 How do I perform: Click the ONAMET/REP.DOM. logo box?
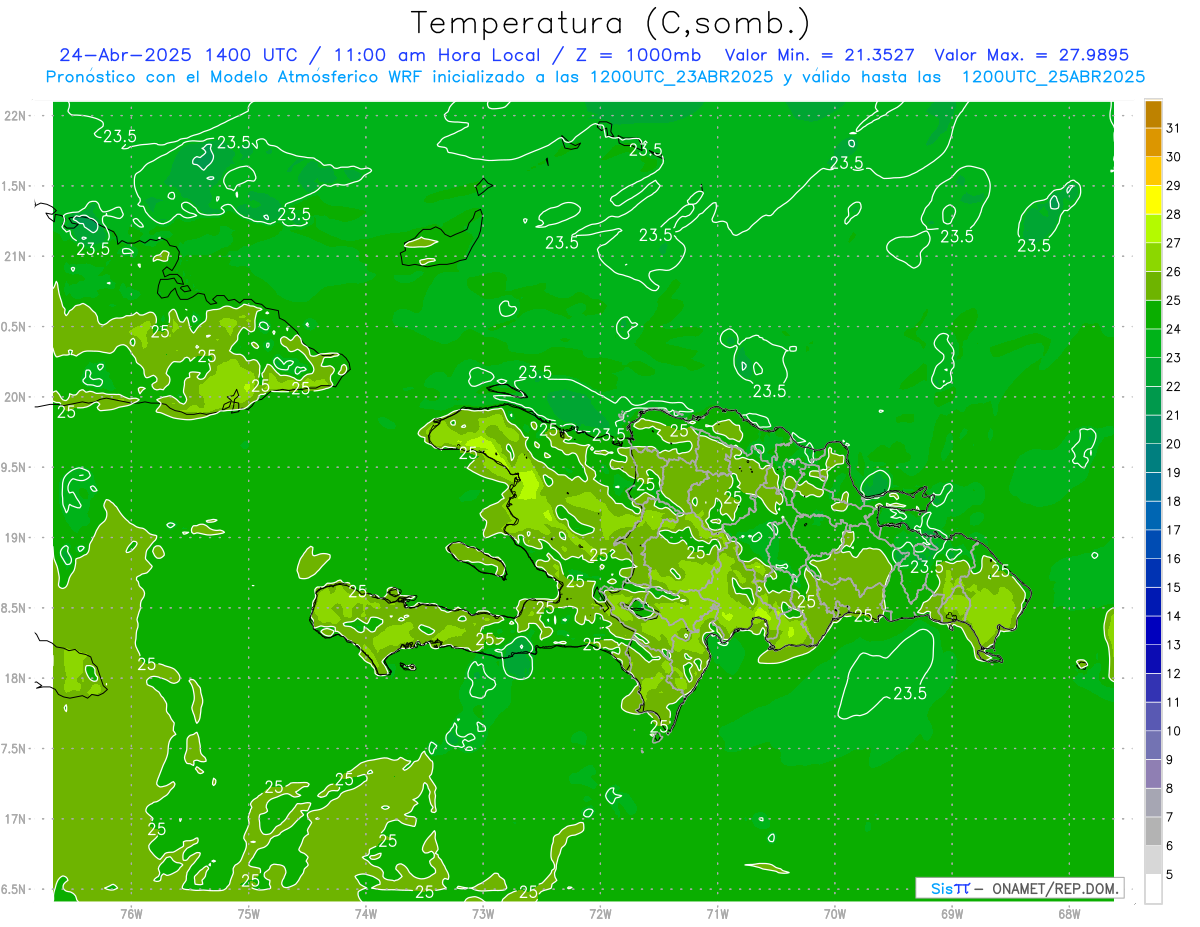coord(1019,888)
